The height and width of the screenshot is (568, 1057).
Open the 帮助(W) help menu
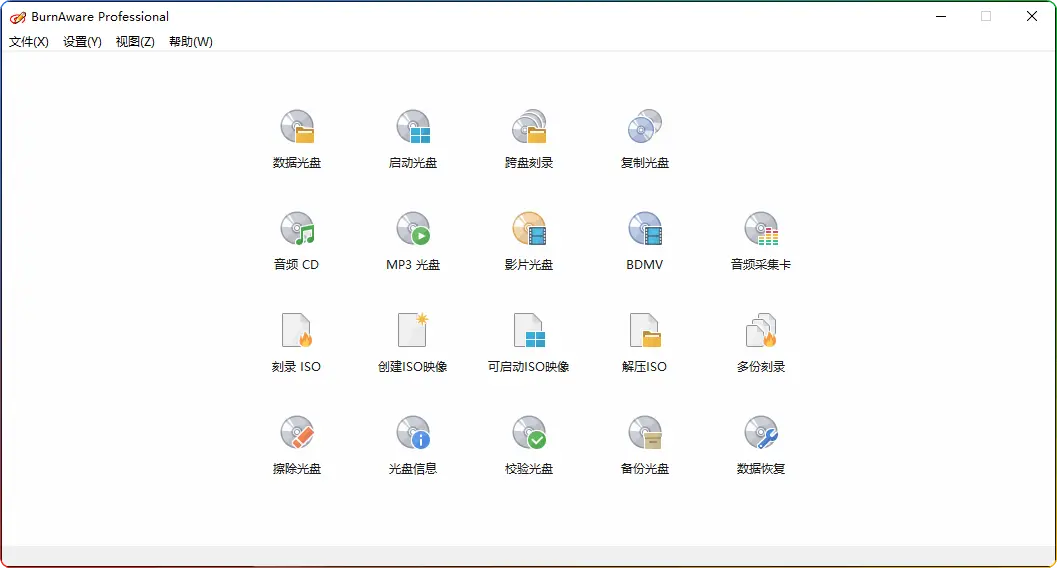[190, 42]
